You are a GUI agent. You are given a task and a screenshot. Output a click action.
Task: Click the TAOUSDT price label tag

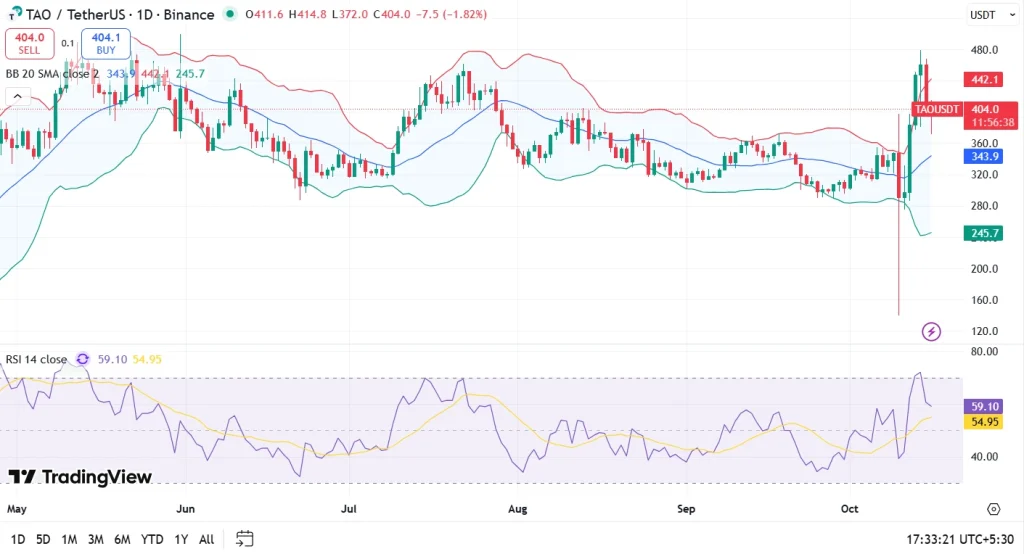(x=937, y=109)
